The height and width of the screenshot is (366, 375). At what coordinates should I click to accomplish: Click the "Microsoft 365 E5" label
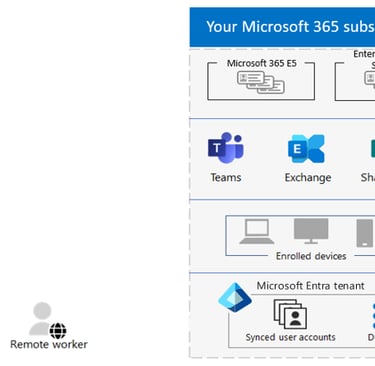262,63
